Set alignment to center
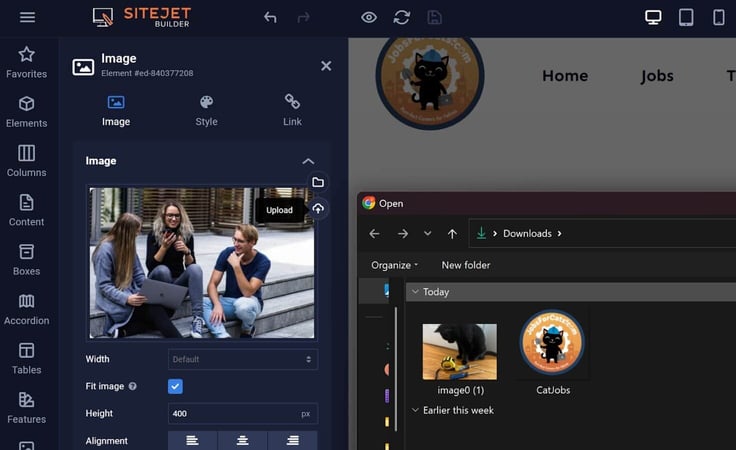Screen dimensions: 736x450 point(242,441)
